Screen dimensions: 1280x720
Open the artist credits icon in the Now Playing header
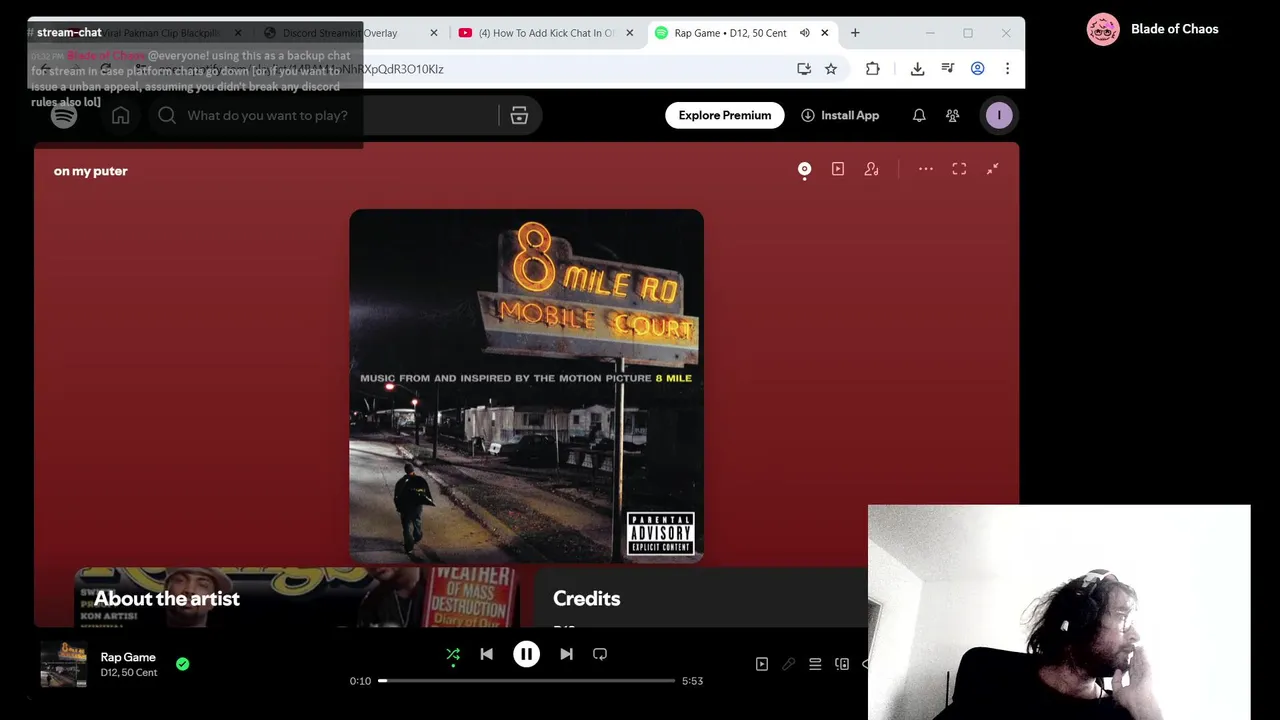coord(872,169)
